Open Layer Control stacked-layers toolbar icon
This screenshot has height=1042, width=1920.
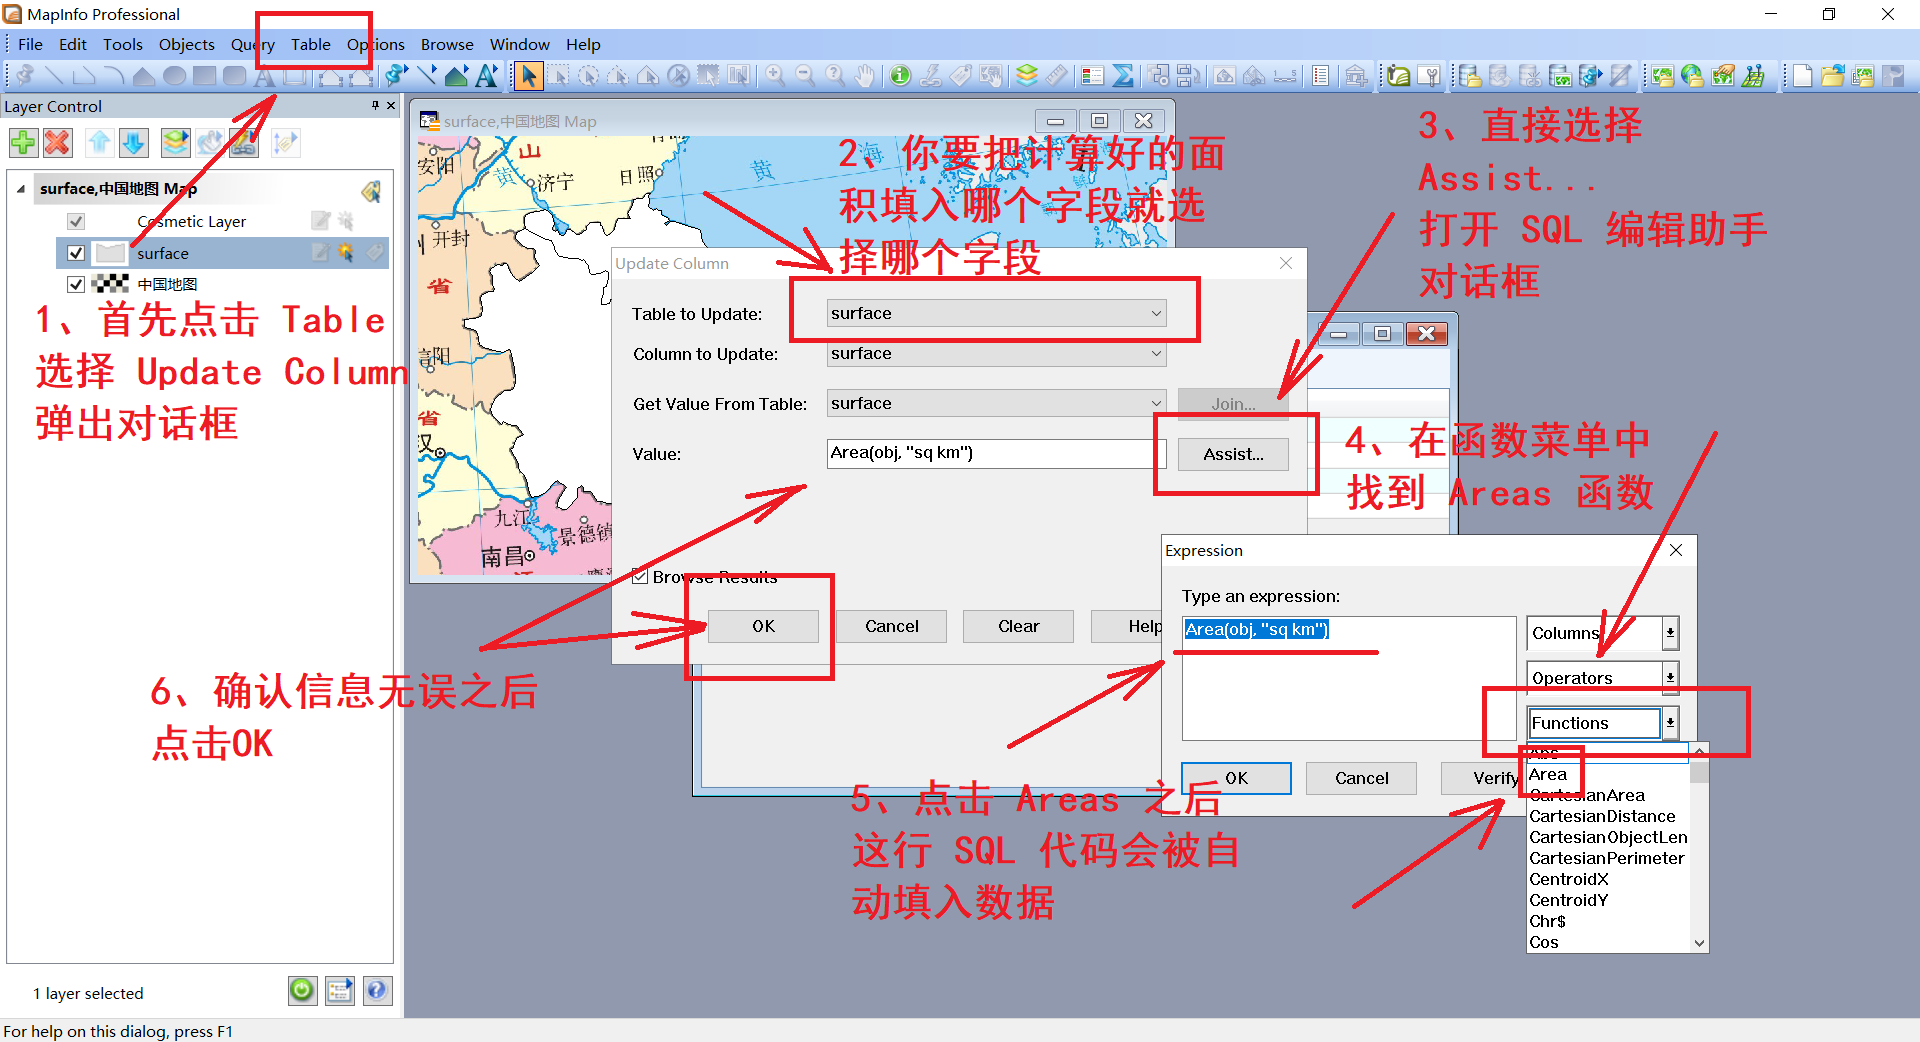(x=1027, y=76)
